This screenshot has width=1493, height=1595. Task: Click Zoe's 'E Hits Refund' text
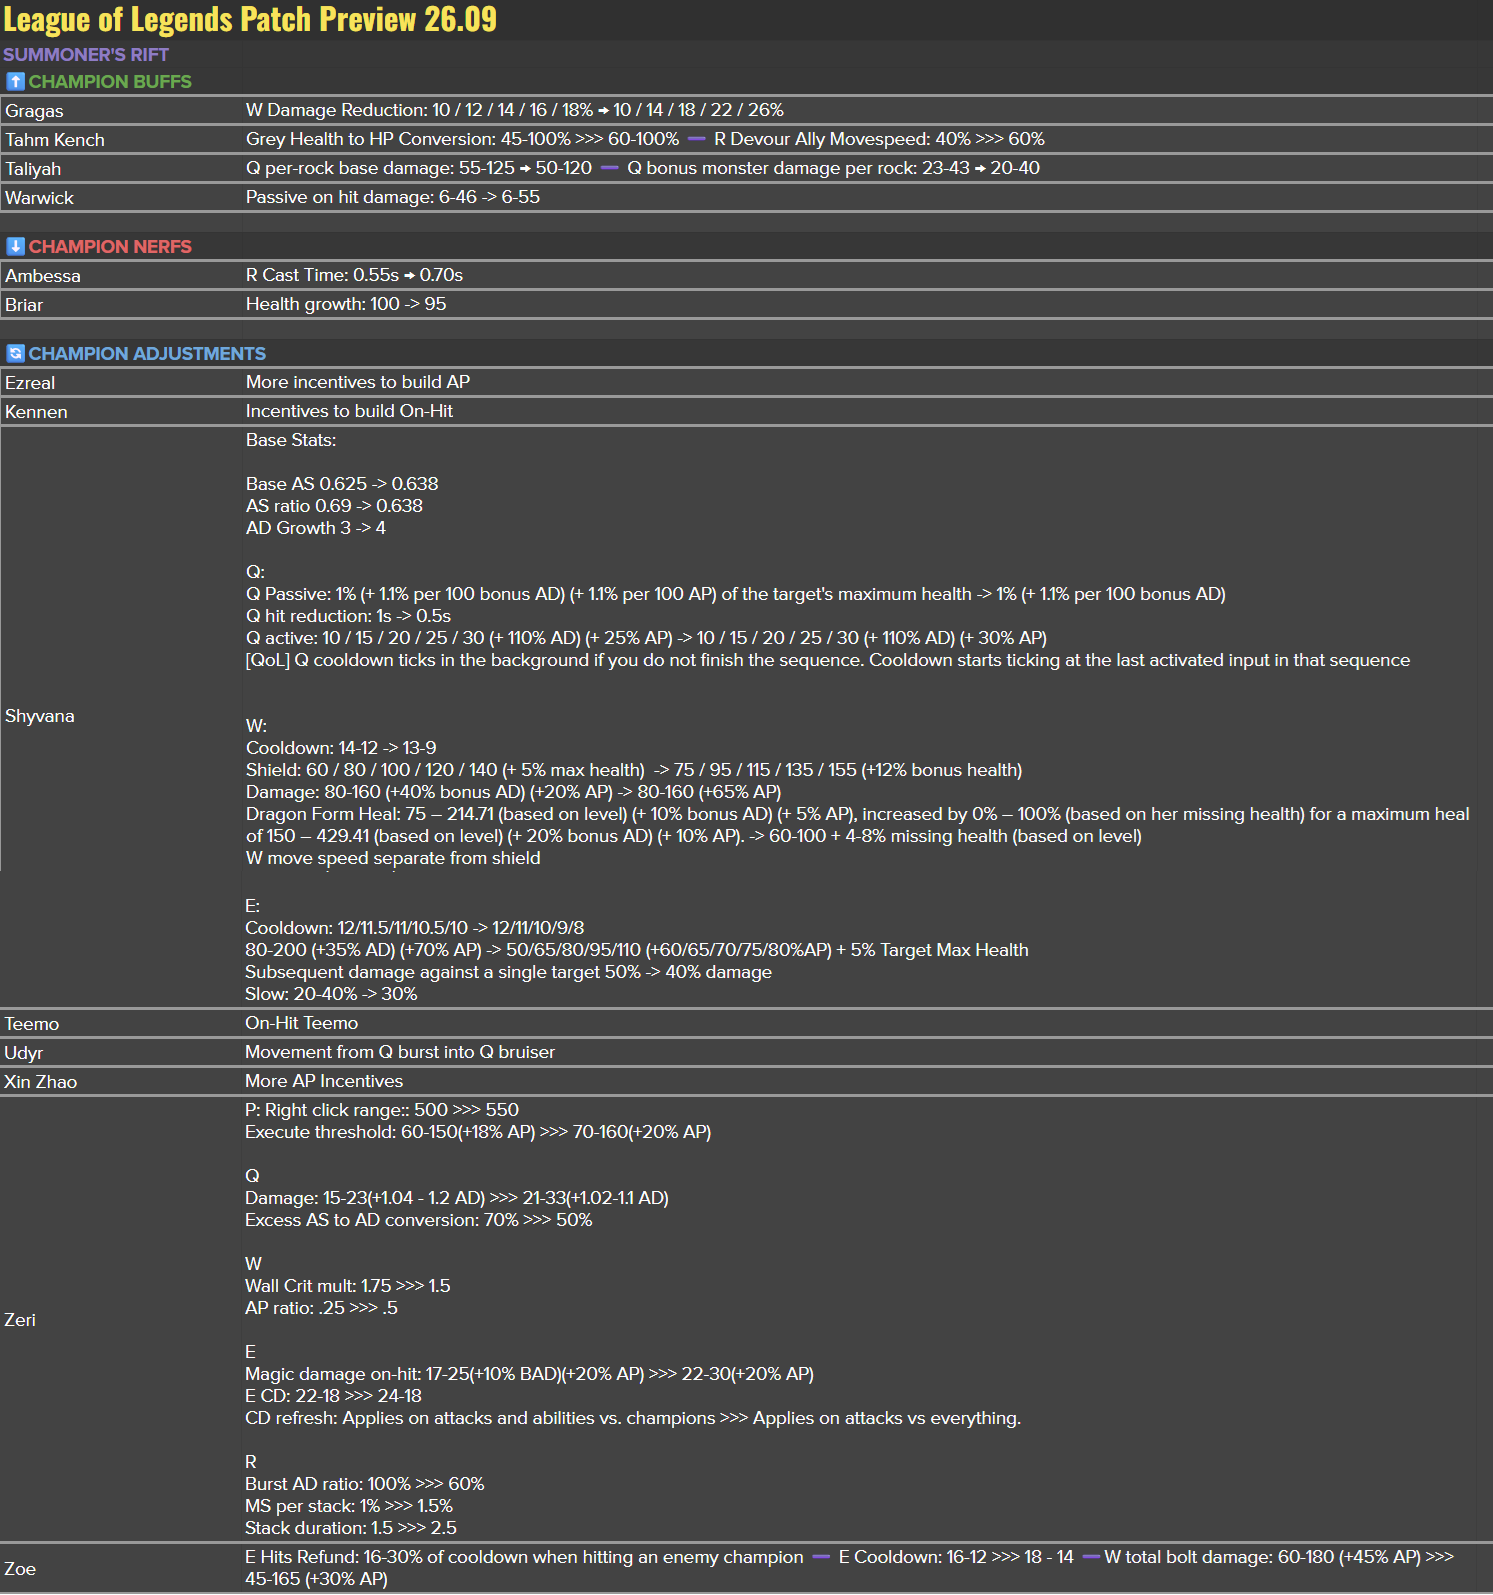coord(525,1557)
